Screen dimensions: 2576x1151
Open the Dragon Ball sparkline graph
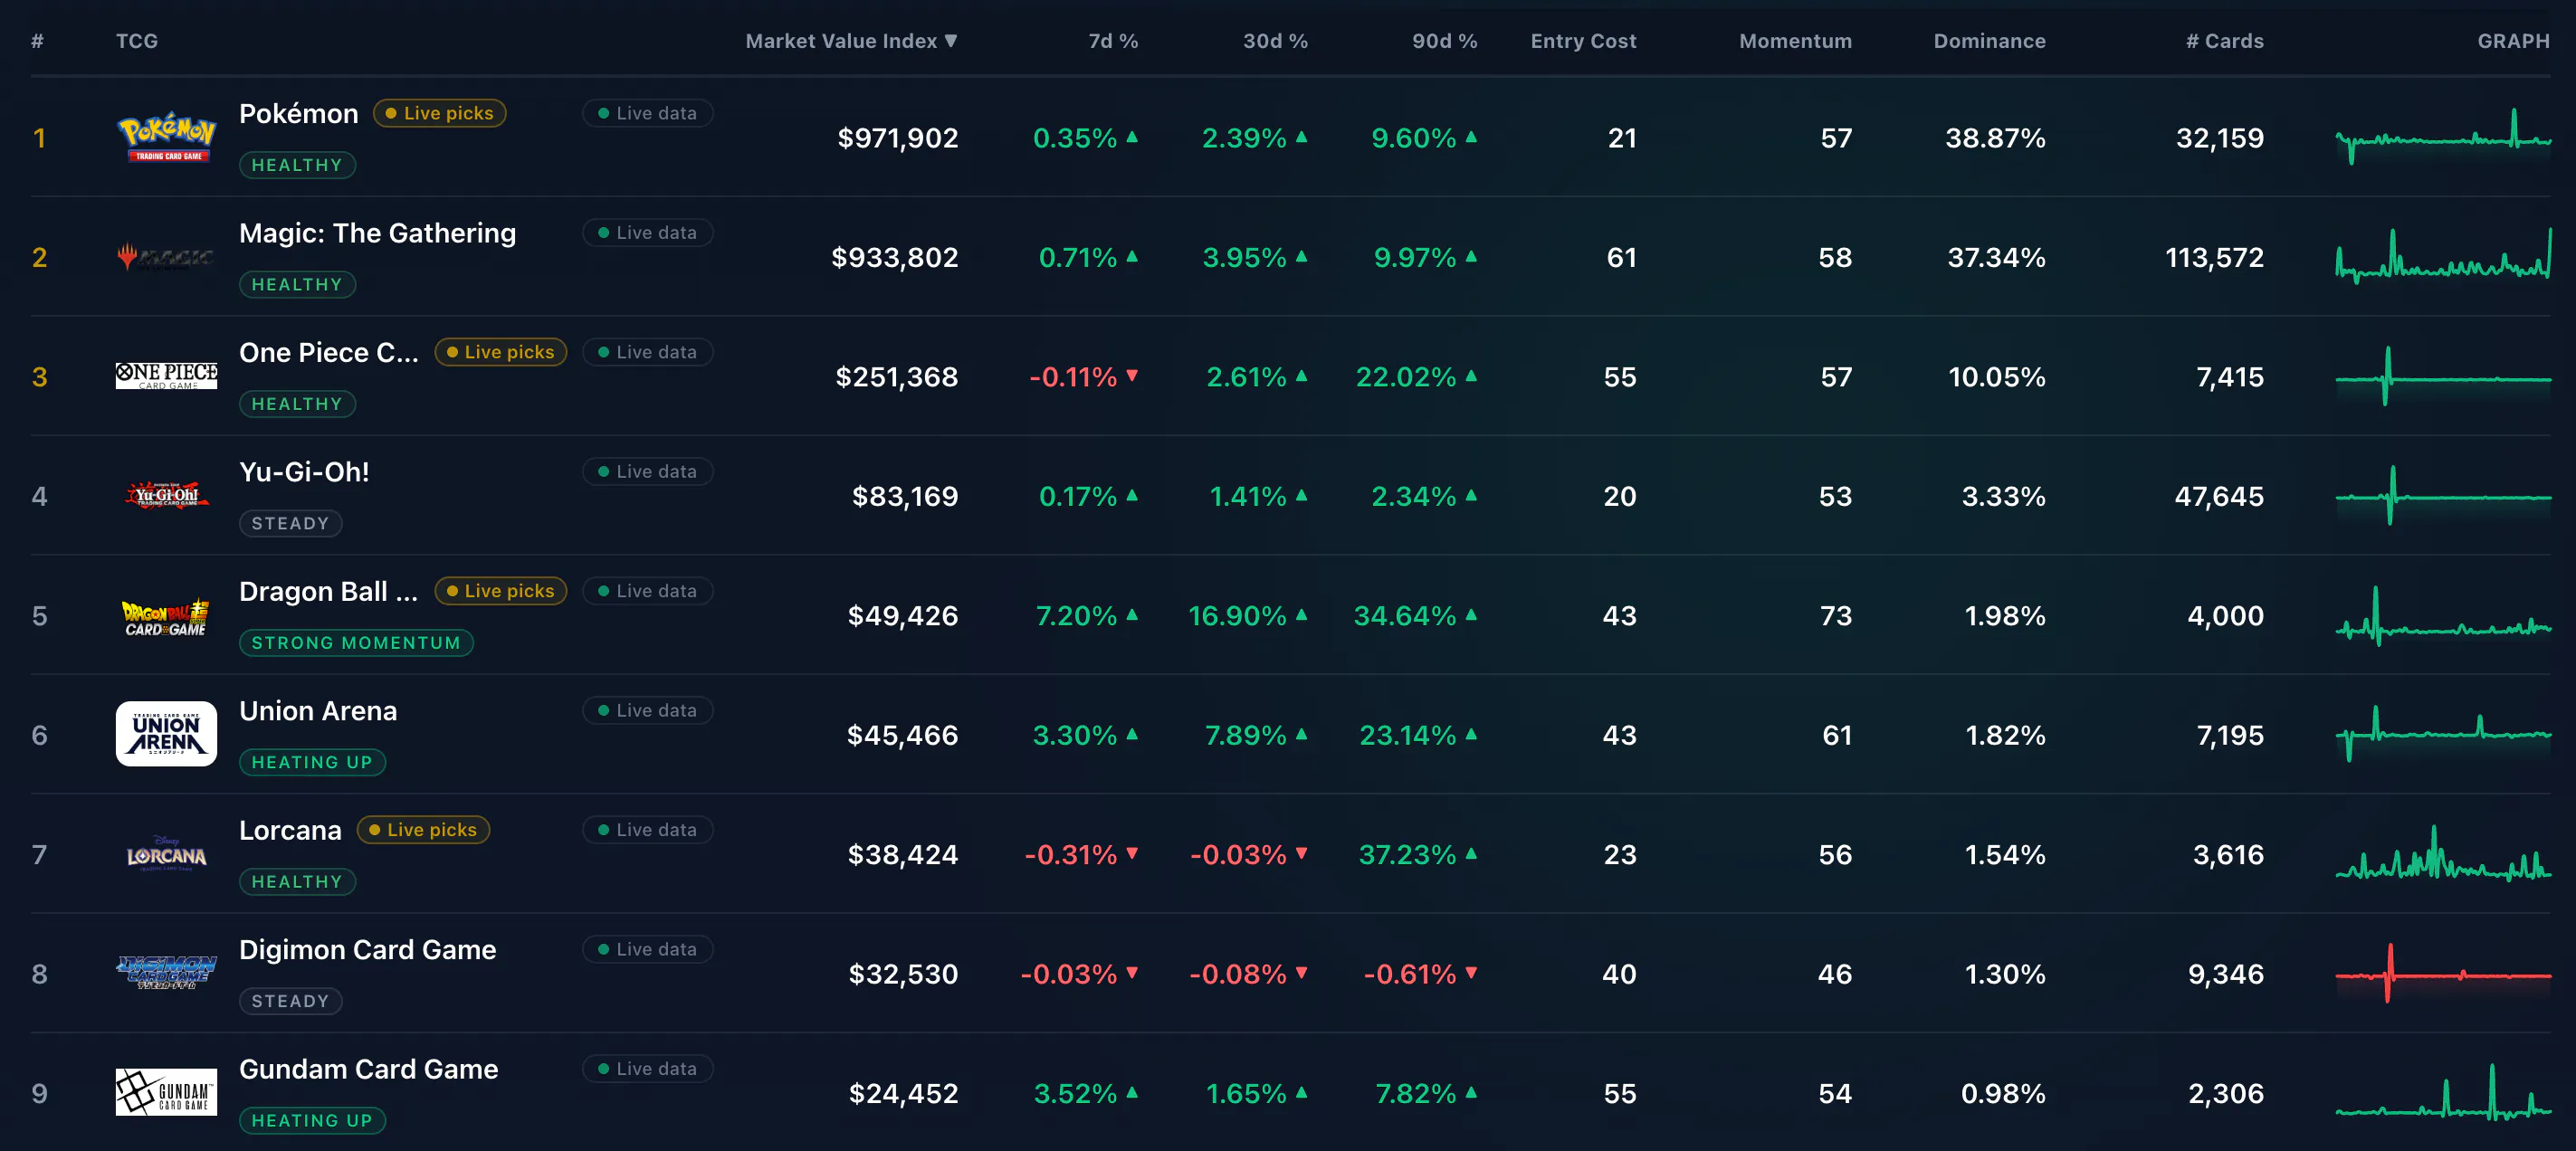(2443, 615)
